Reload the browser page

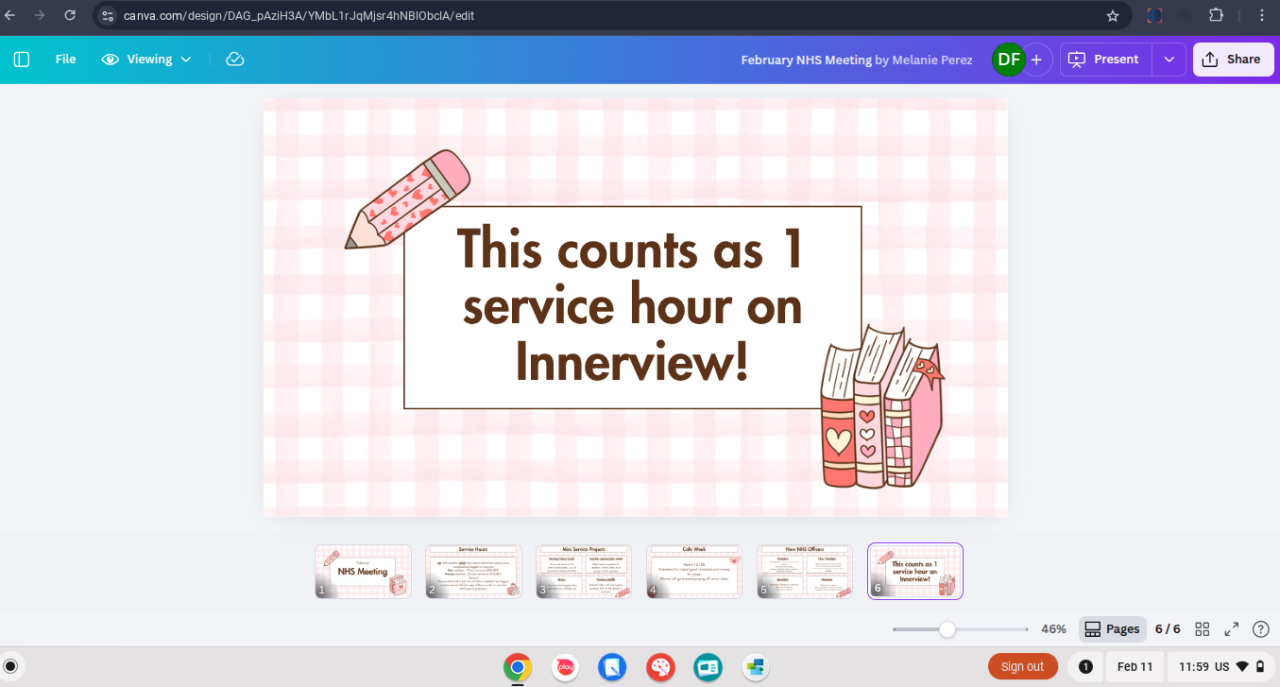(x=70, y=15)
